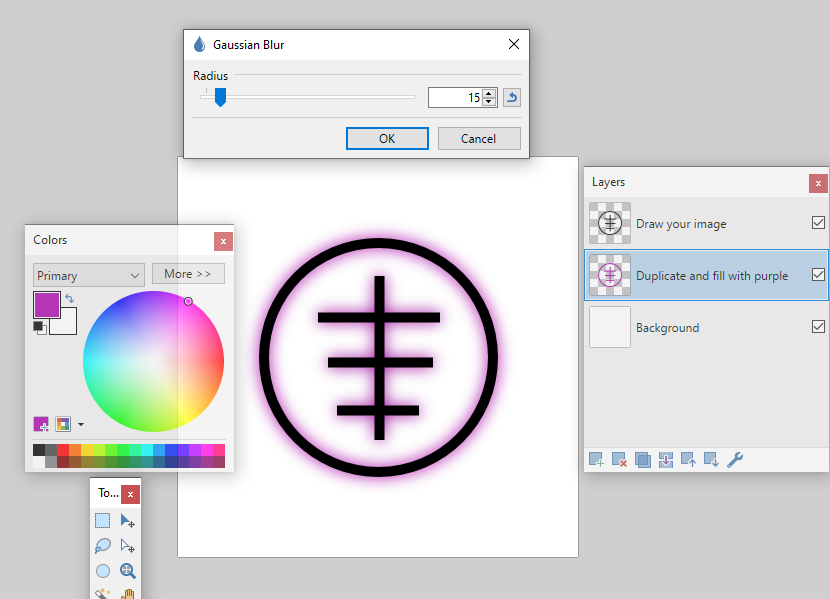830x599 pixels.
Task: Select the Zoom magnifier tool
Action: coord(128,571)
